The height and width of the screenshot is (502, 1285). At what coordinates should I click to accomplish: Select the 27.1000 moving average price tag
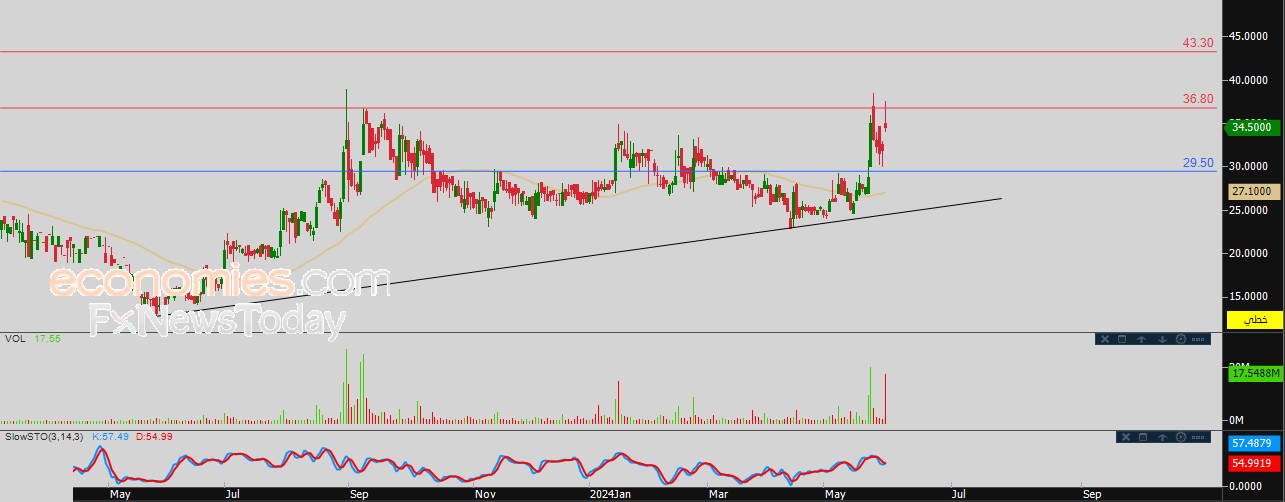[x=1254, y=191]
